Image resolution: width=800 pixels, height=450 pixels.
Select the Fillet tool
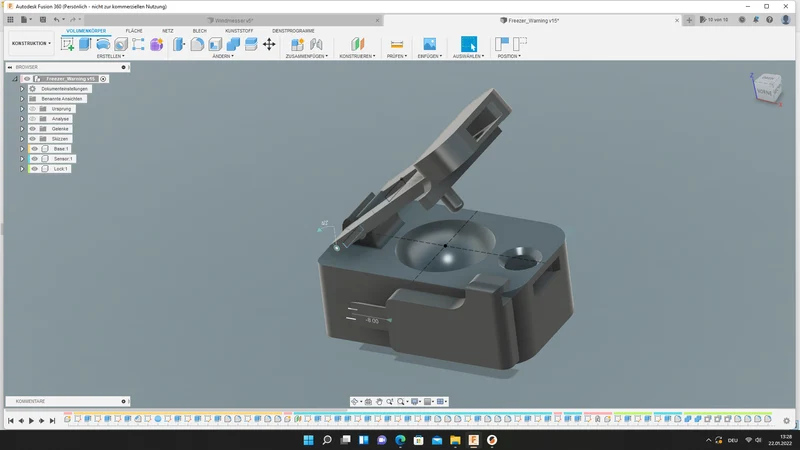point(197,44)
